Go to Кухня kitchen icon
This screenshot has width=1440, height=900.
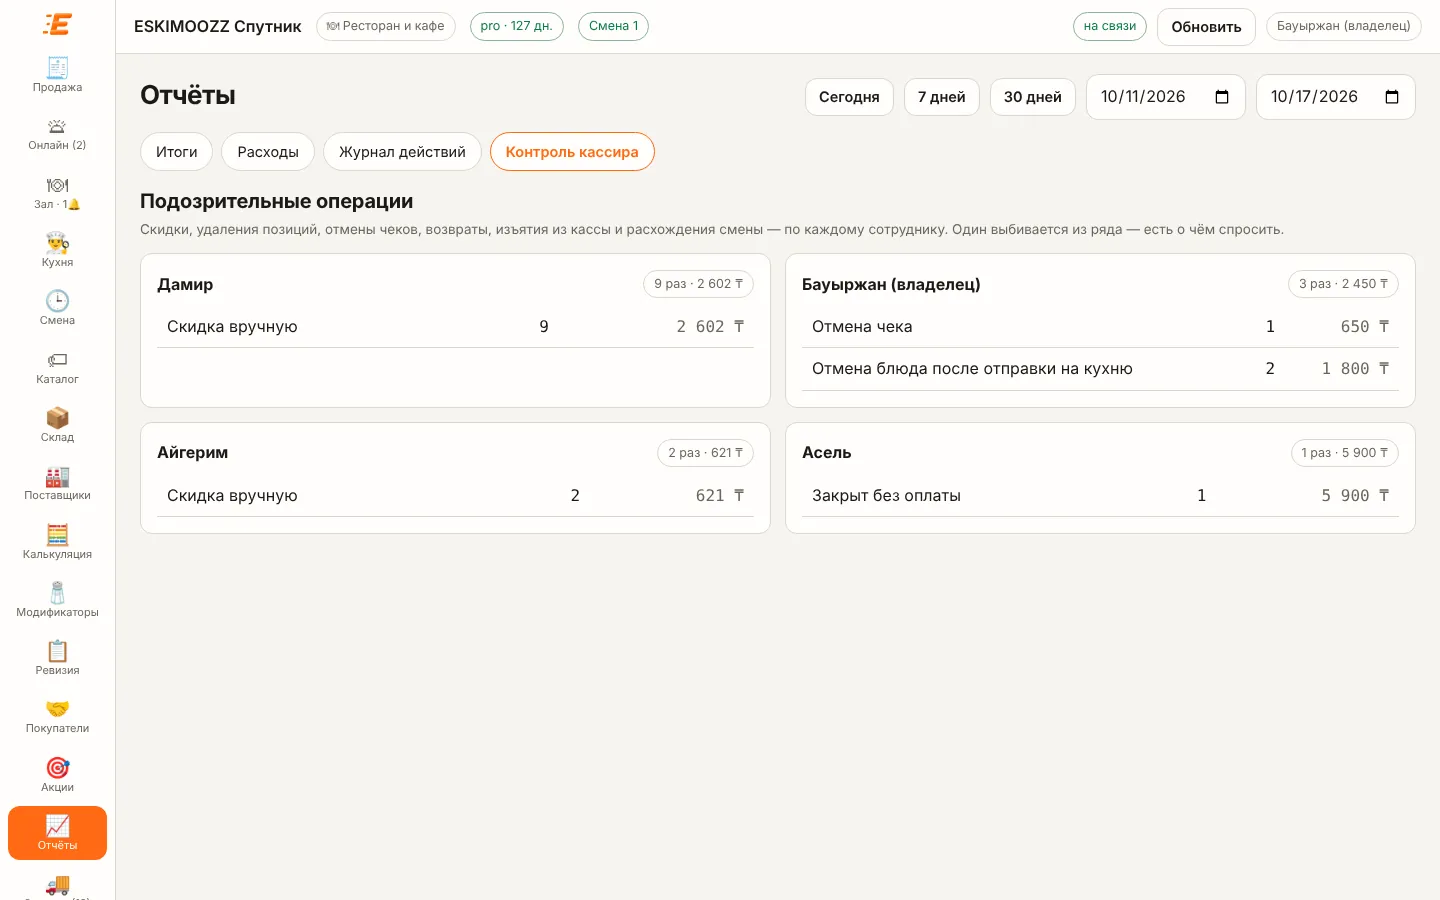[x=57, y=243]
